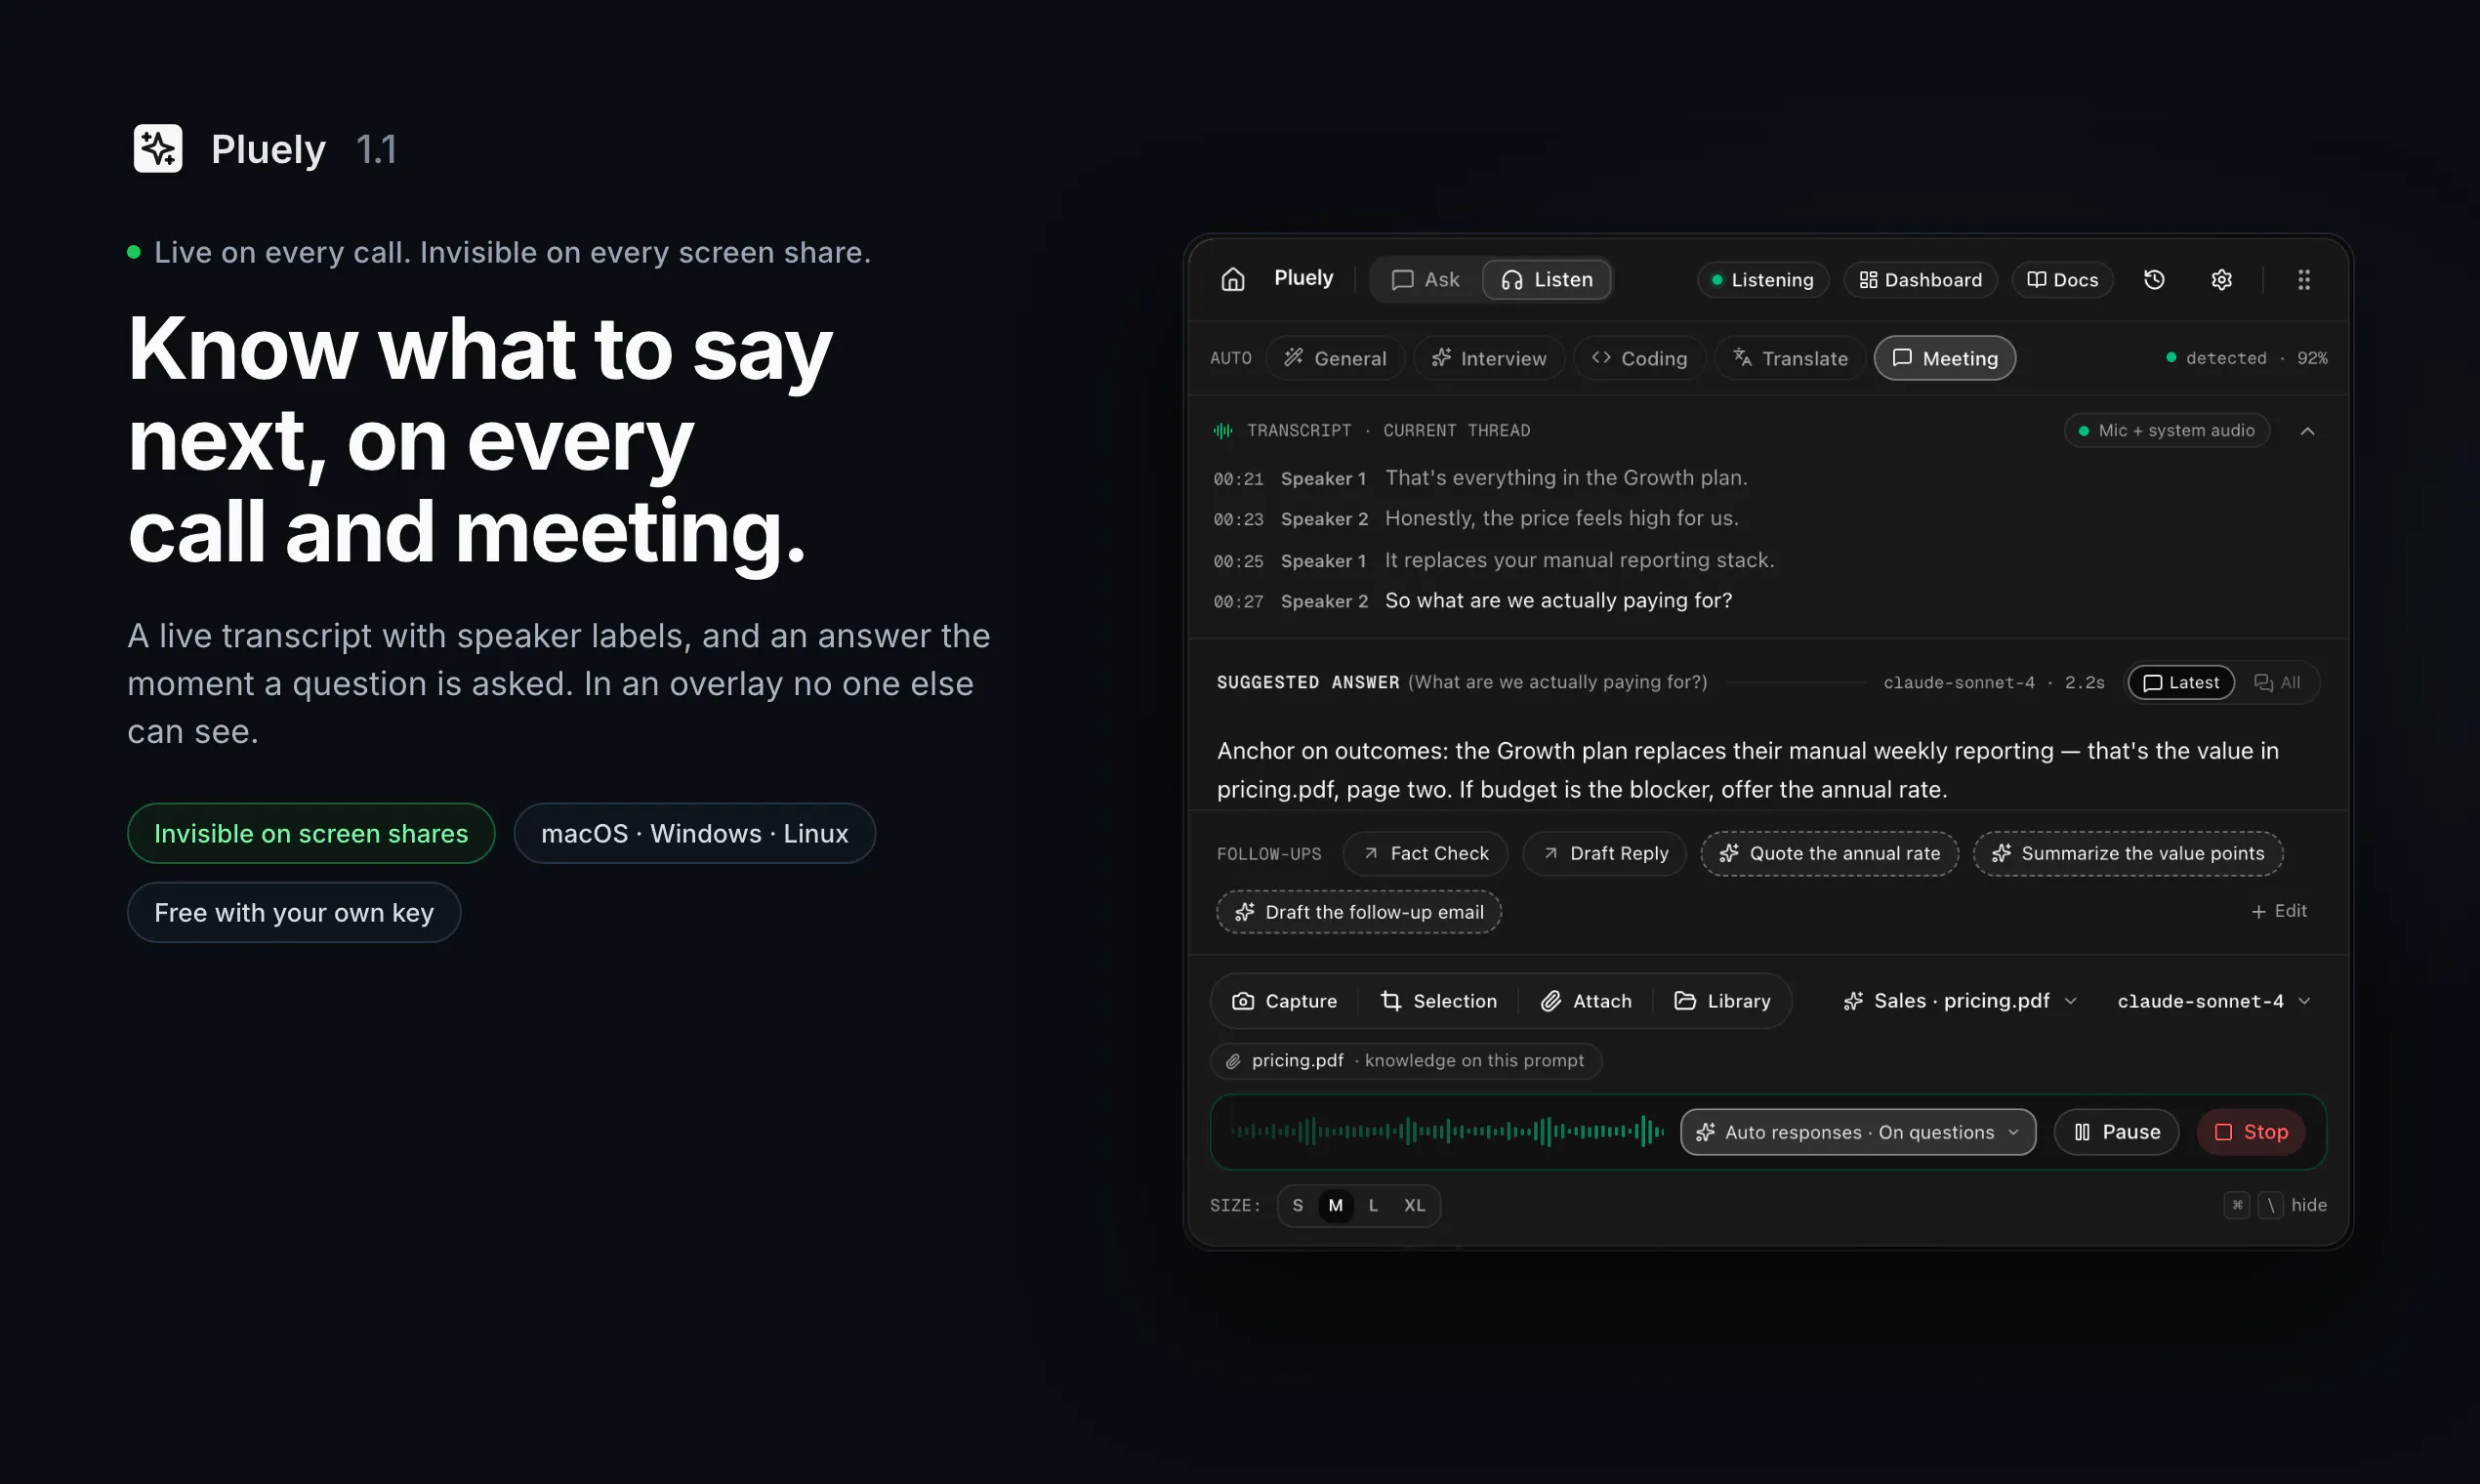This screenshot has width=2480, height=1484.
Task: Click the live audio waveform meter
Action: pyautogui.click(x=1447, y=1132)
